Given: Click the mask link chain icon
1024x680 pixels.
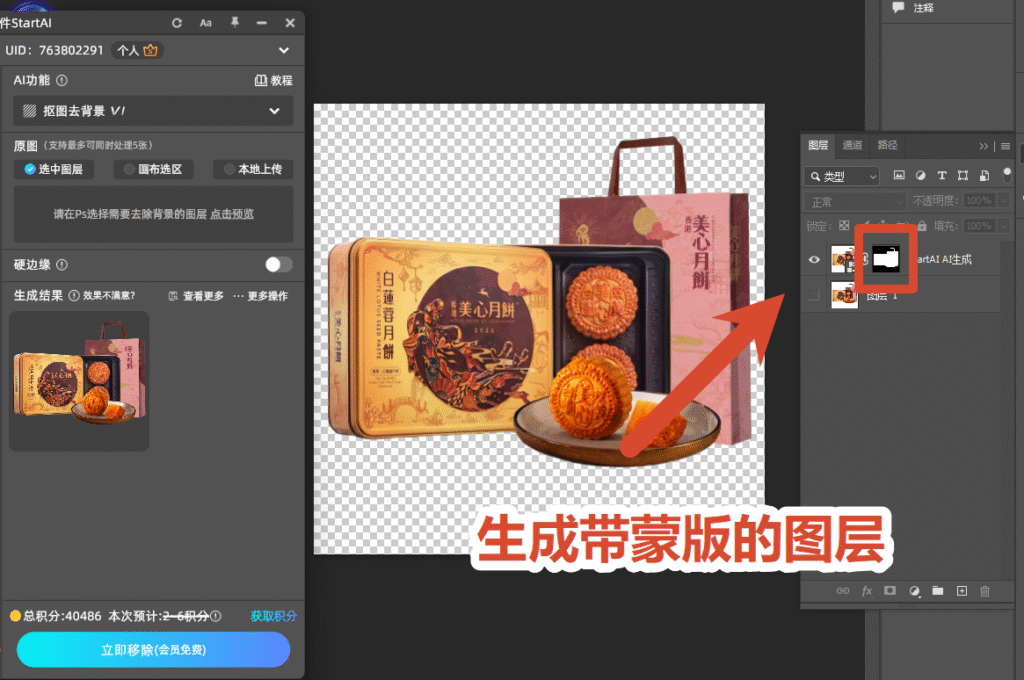Looking at the screenshot, I should pyautogui.click(x=865, y=259).
